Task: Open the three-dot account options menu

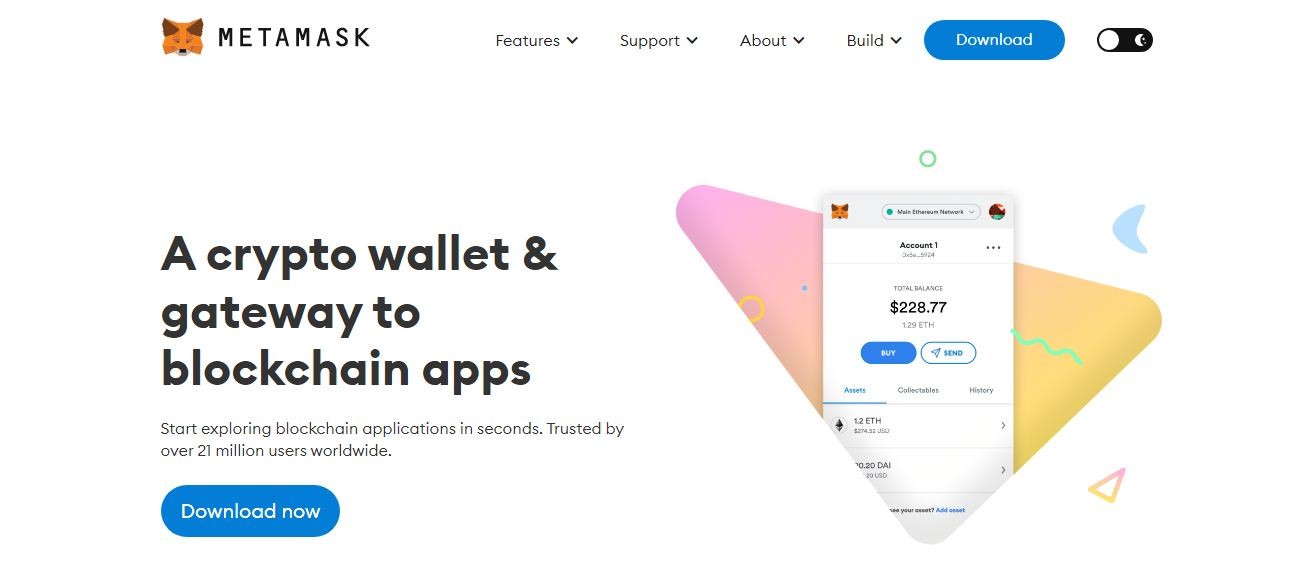Action: (993, 248)
